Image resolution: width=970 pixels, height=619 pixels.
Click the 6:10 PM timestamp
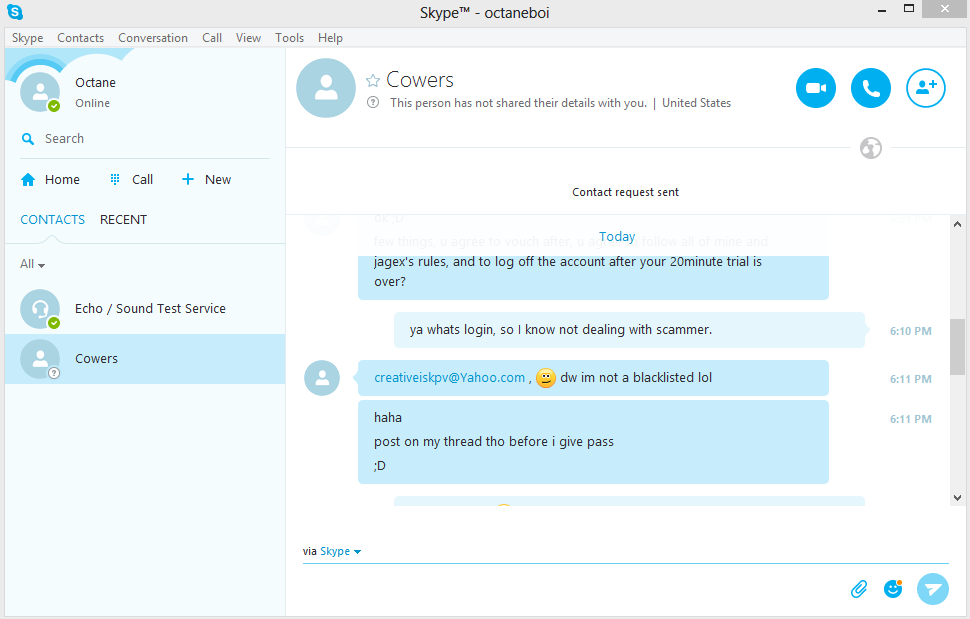(x=911, y=331)
